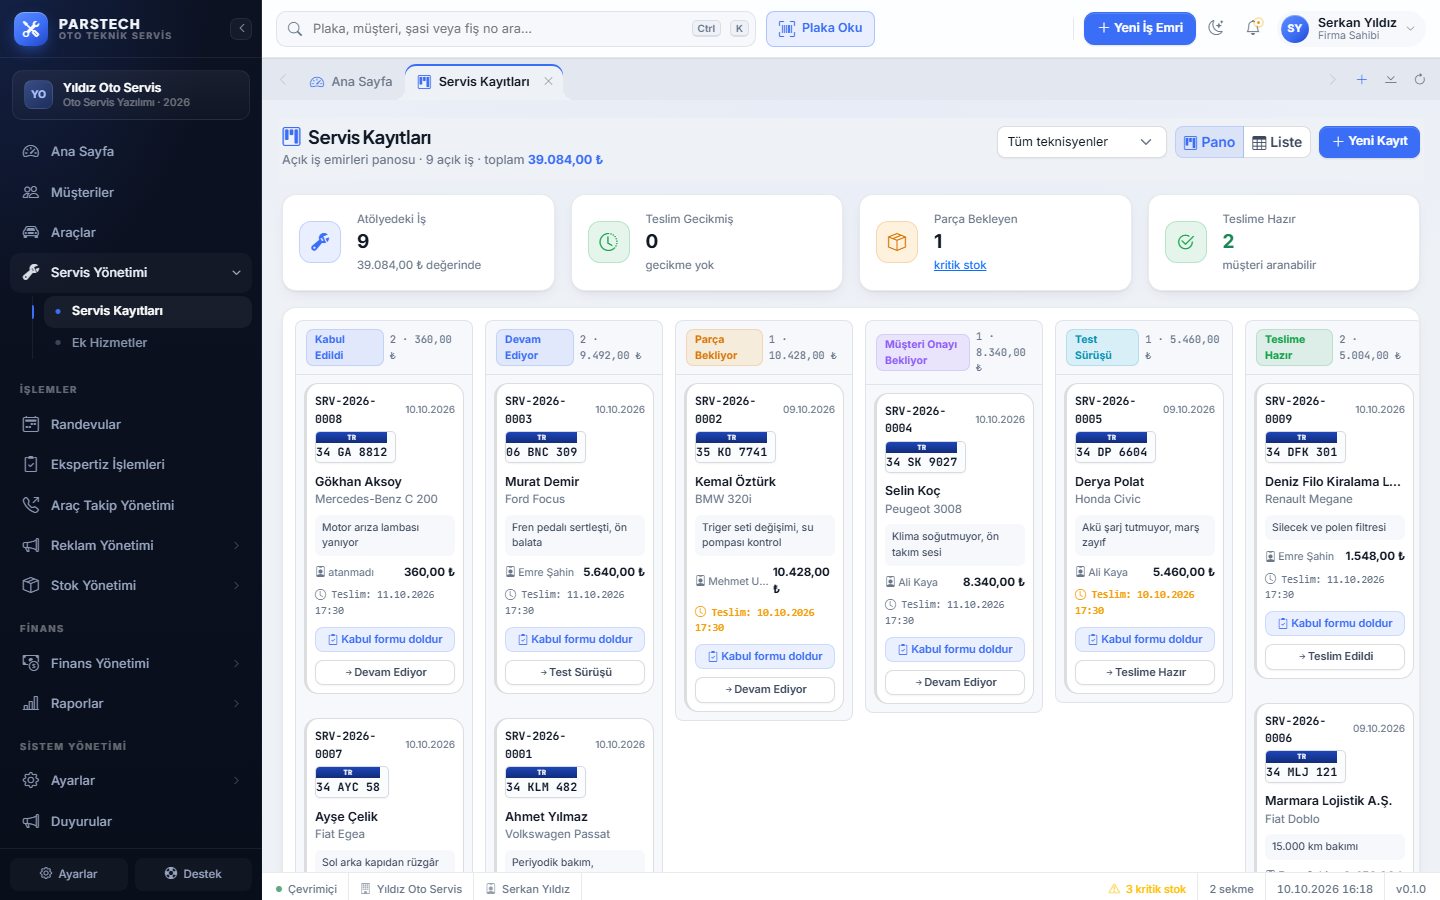Viewport: 1440px width, 900px height.
Task: Follow the kritik stok link
Action: coord(960,265)
